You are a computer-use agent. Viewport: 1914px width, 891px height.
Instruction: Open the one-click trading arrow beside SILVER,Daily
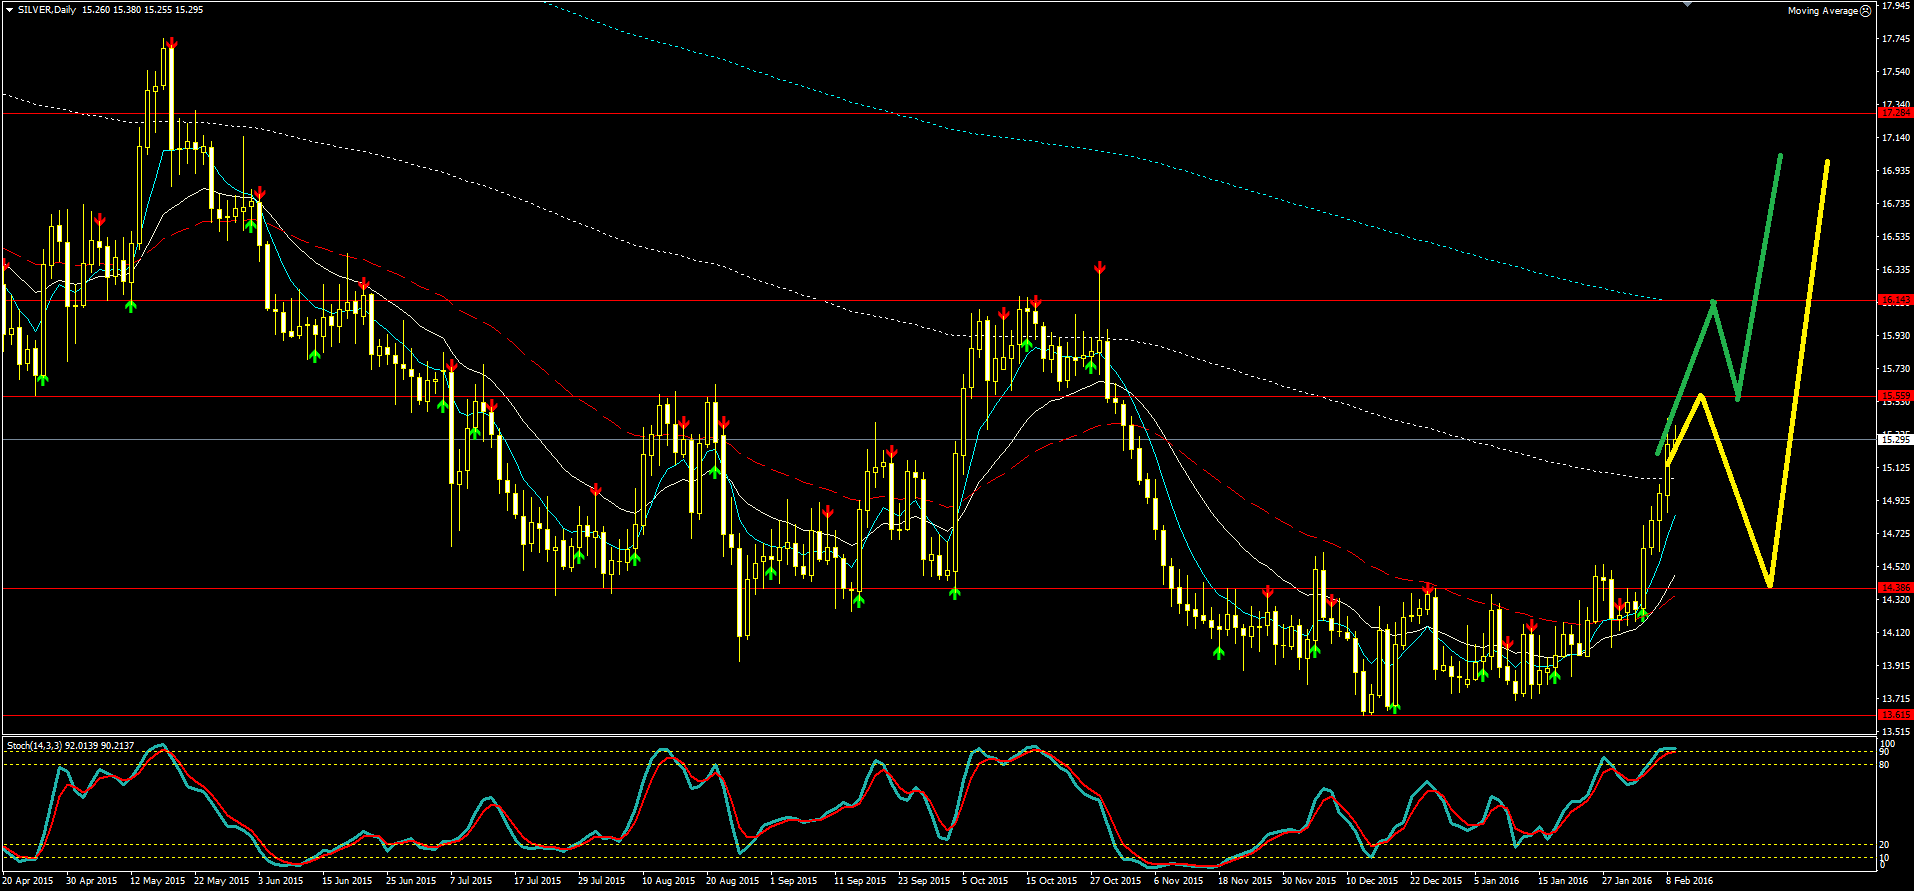(9, 9)
